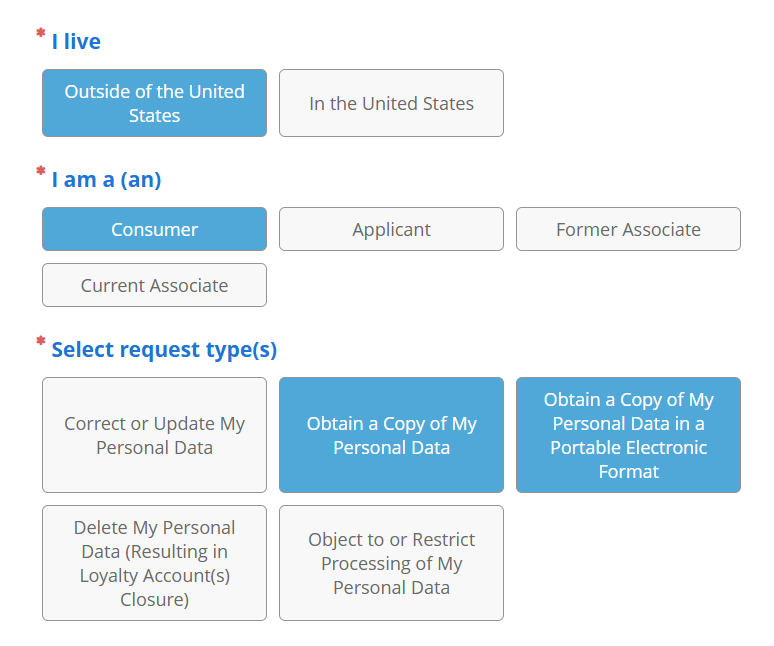Click the required asterisk beside "I live"
The width and height of the screenshot is (774, 646).
(x=41, y=36)
